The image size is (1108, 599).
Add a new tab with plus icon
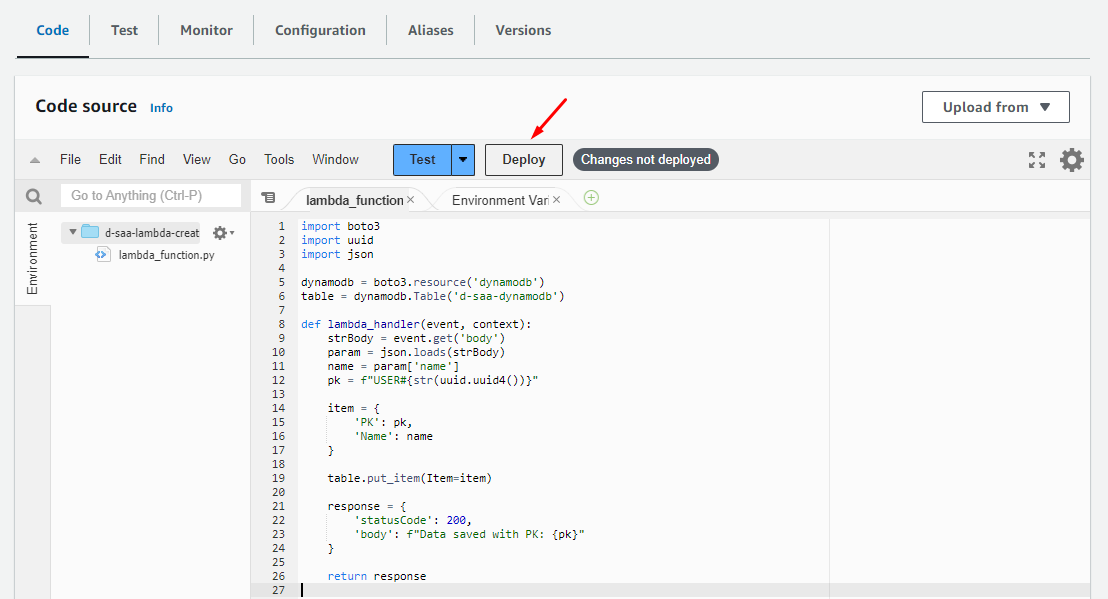pyautogui.click(x=591, y=198)
